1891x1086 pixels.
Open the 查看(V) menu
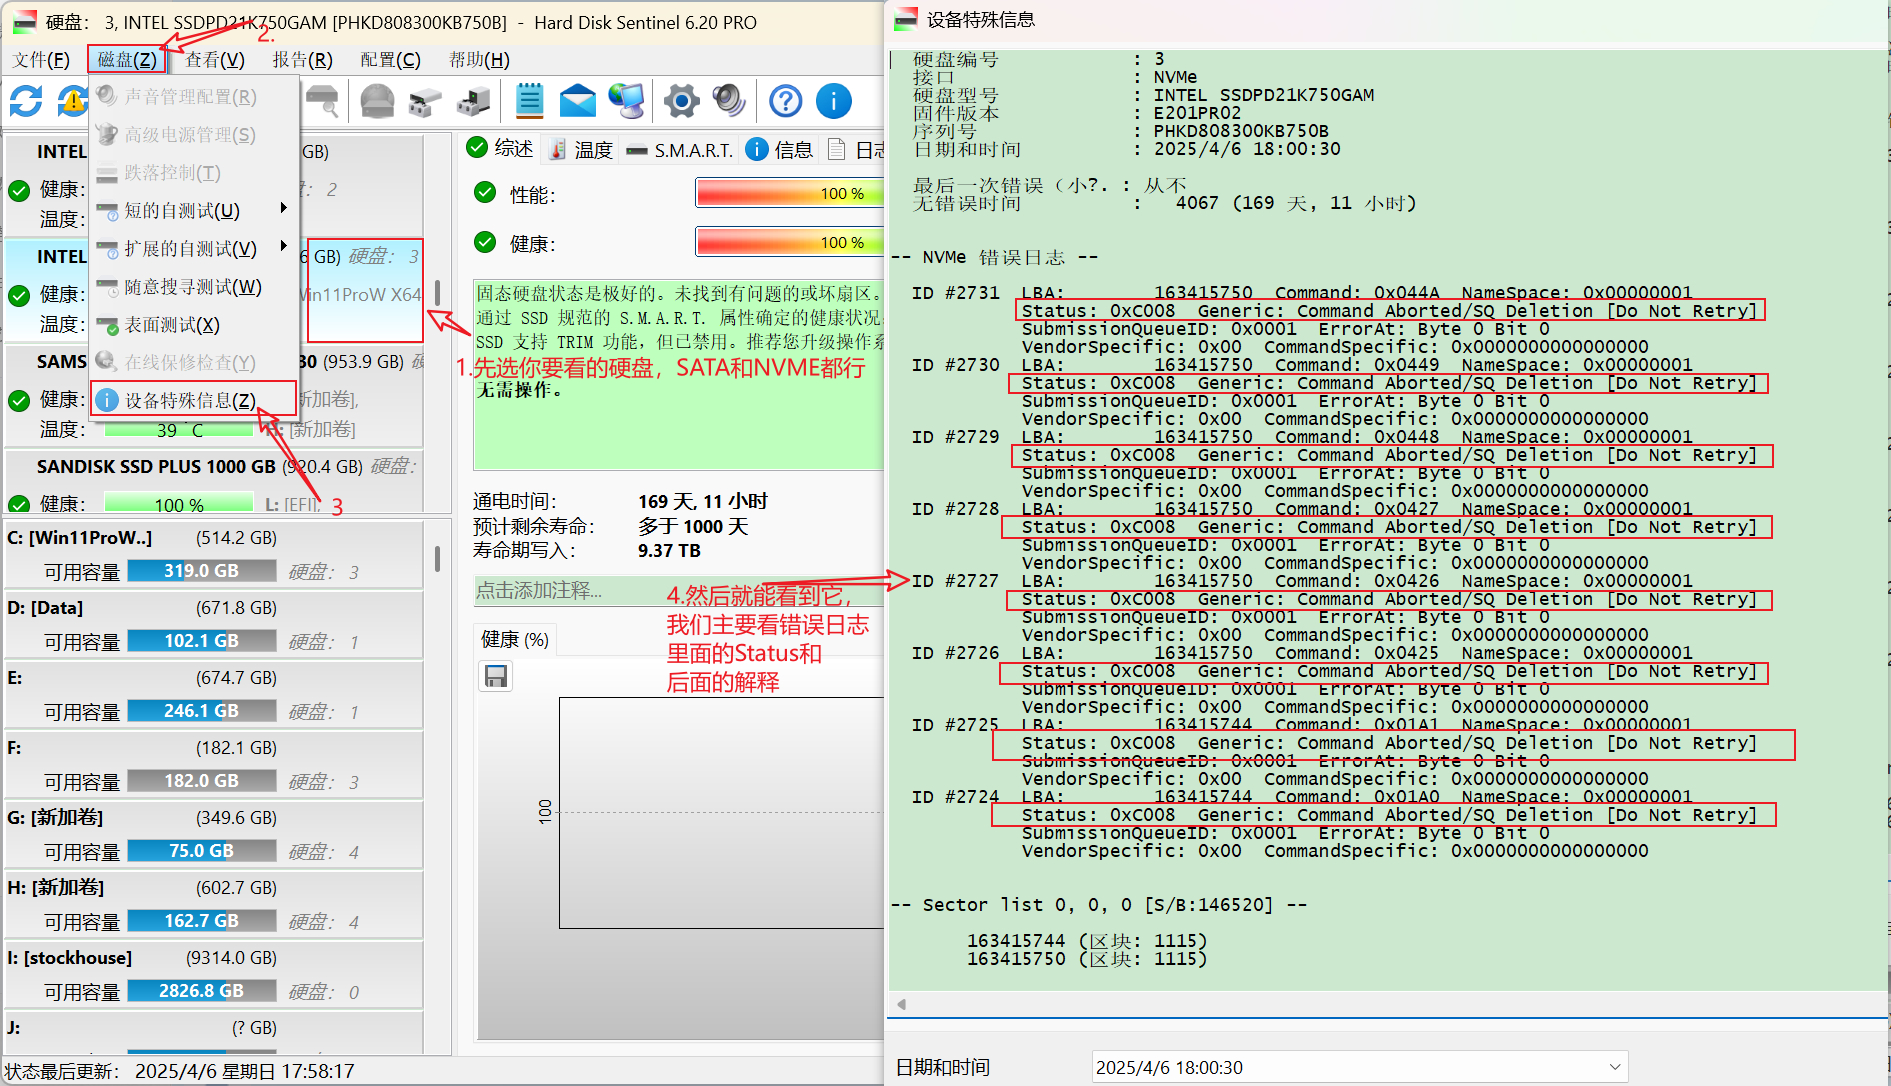coord(214,60)
